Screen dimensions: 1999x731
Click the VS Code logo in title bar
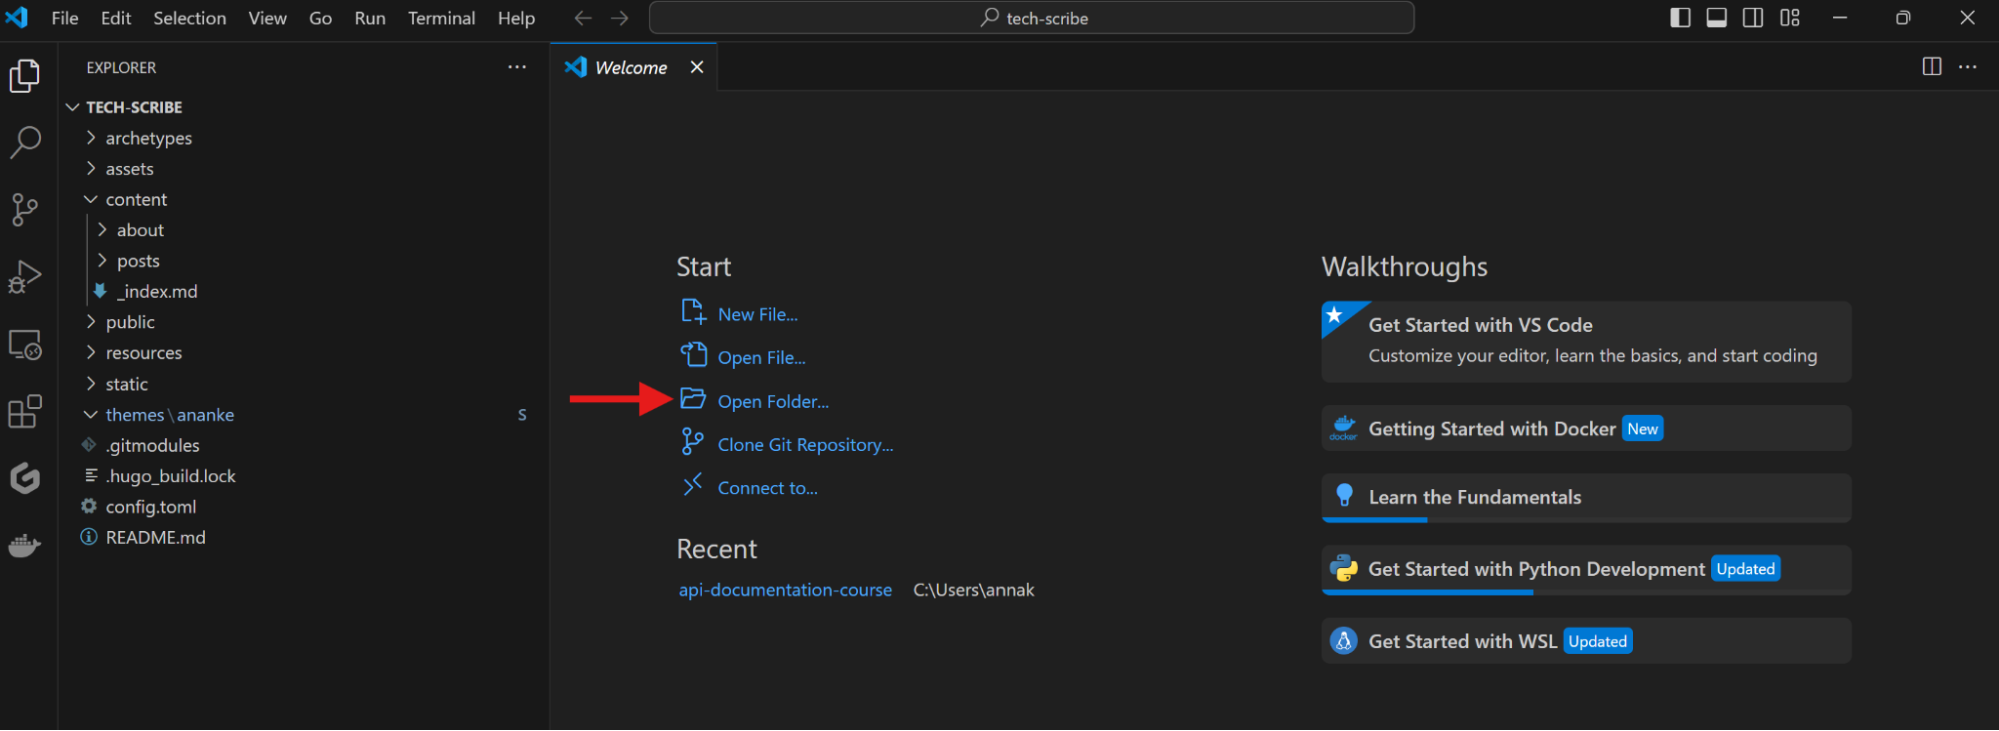(17, 17)
